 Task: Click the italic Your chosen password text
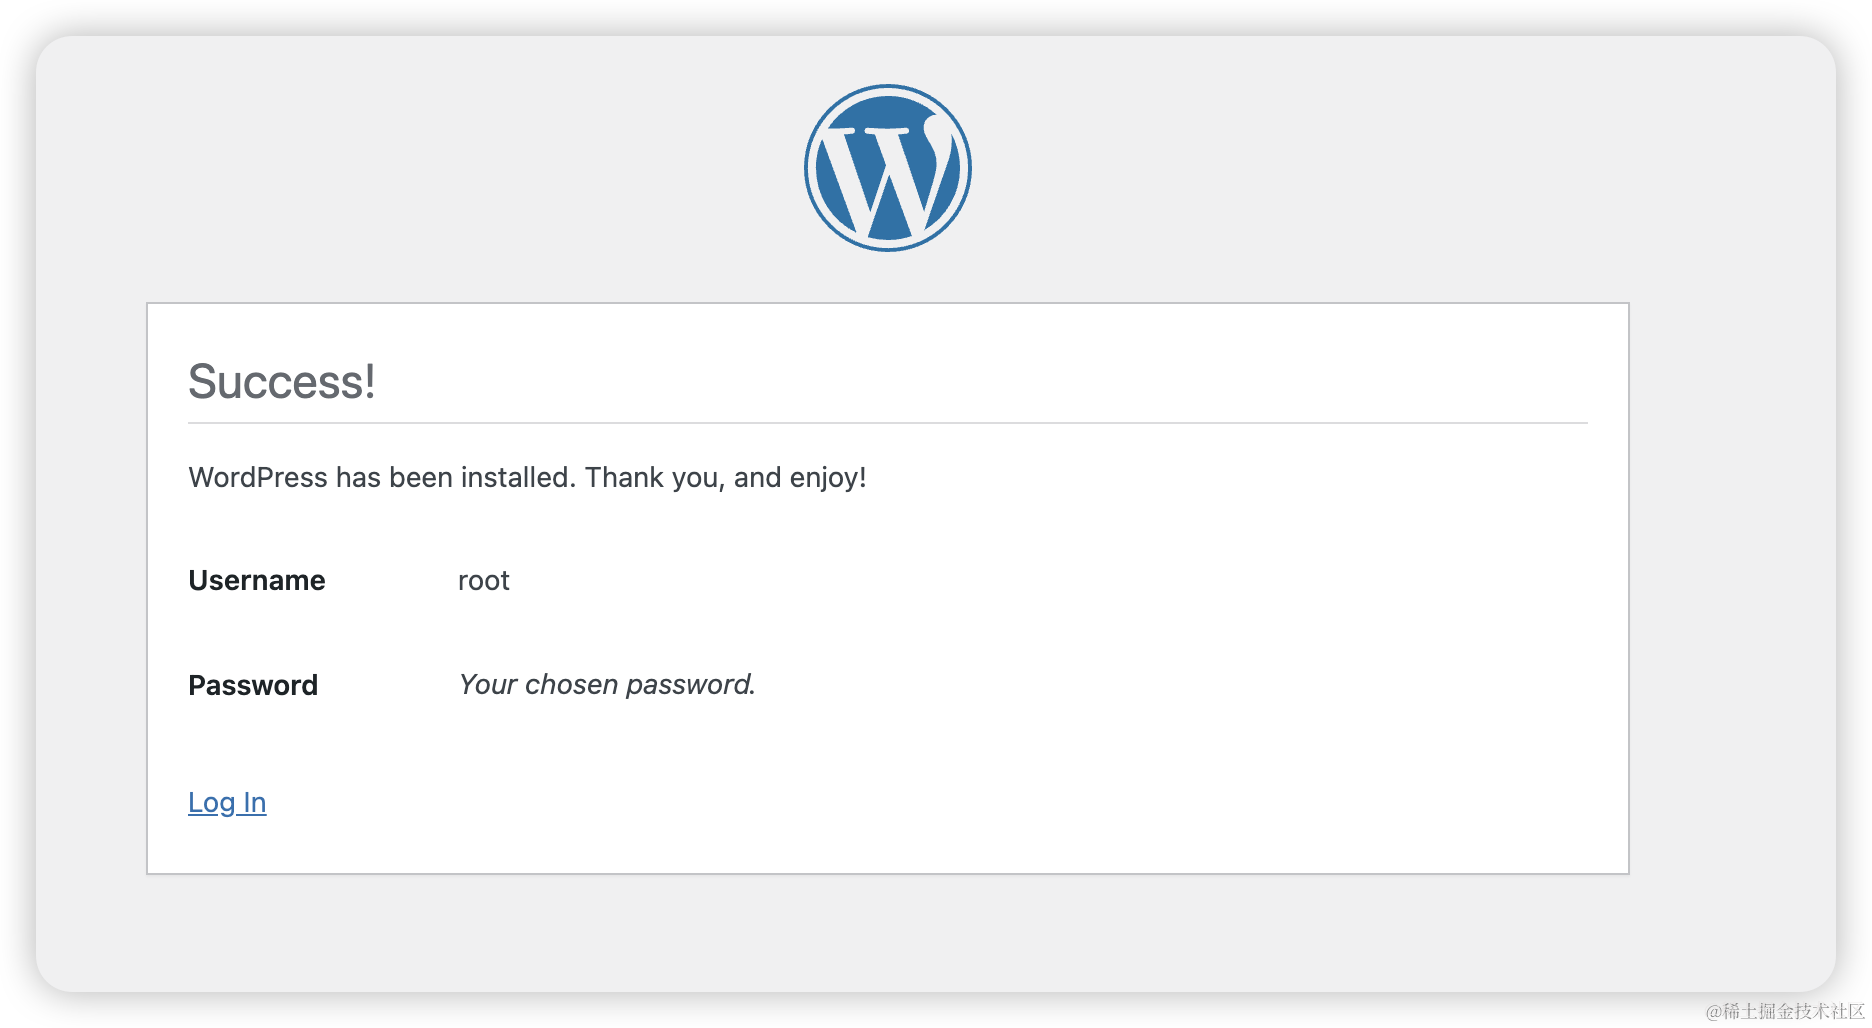pyautogui.click(x=607, y=685)
